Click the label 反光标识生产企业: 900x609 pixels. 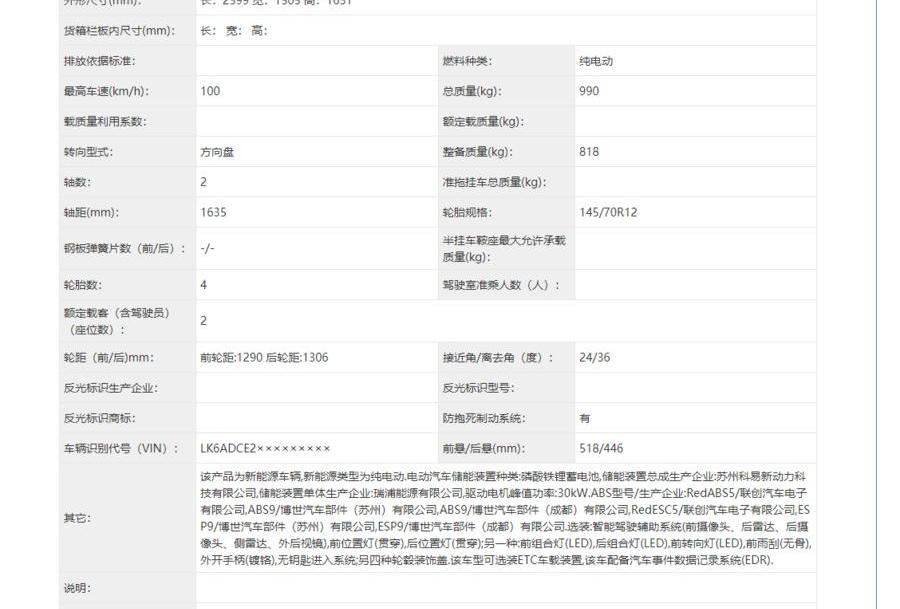(x=111, y=388)
